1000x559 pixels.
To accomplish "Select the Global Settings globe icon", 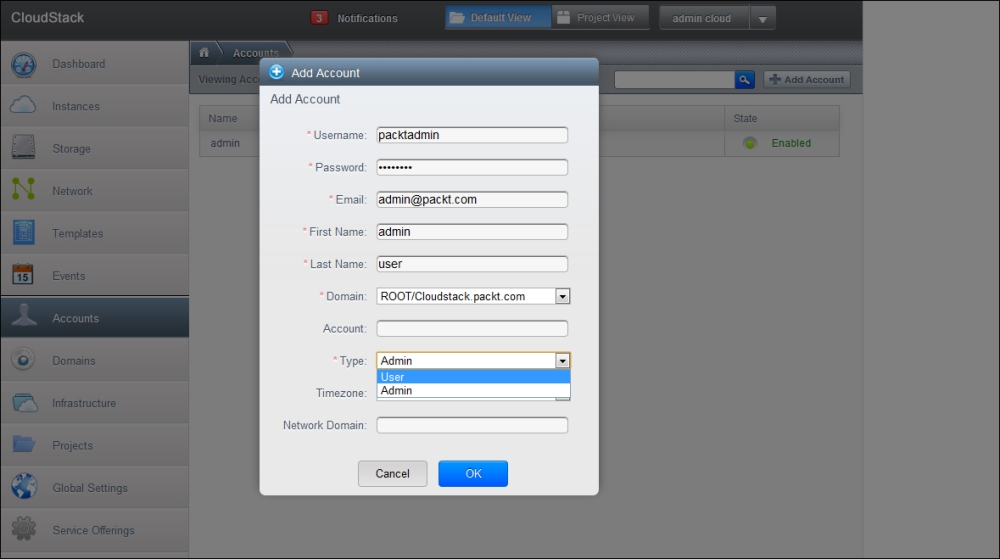I will (24, 487).
